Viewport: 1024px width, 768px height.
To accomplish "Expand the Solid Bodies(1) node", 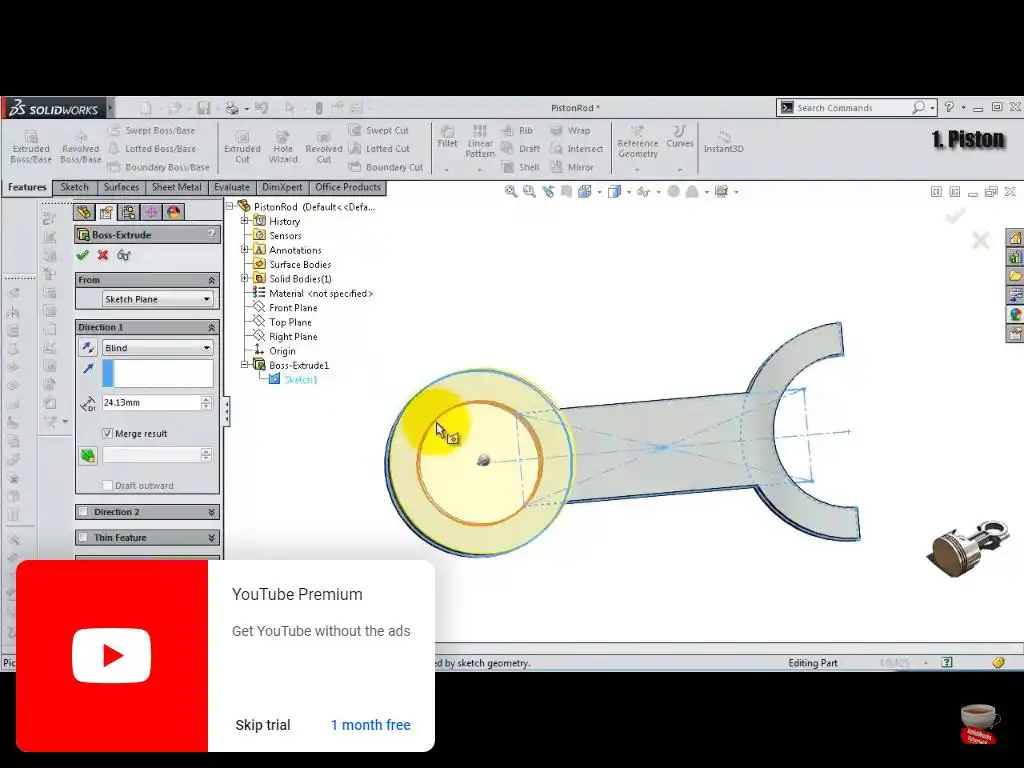I will [x=245, y=279].
